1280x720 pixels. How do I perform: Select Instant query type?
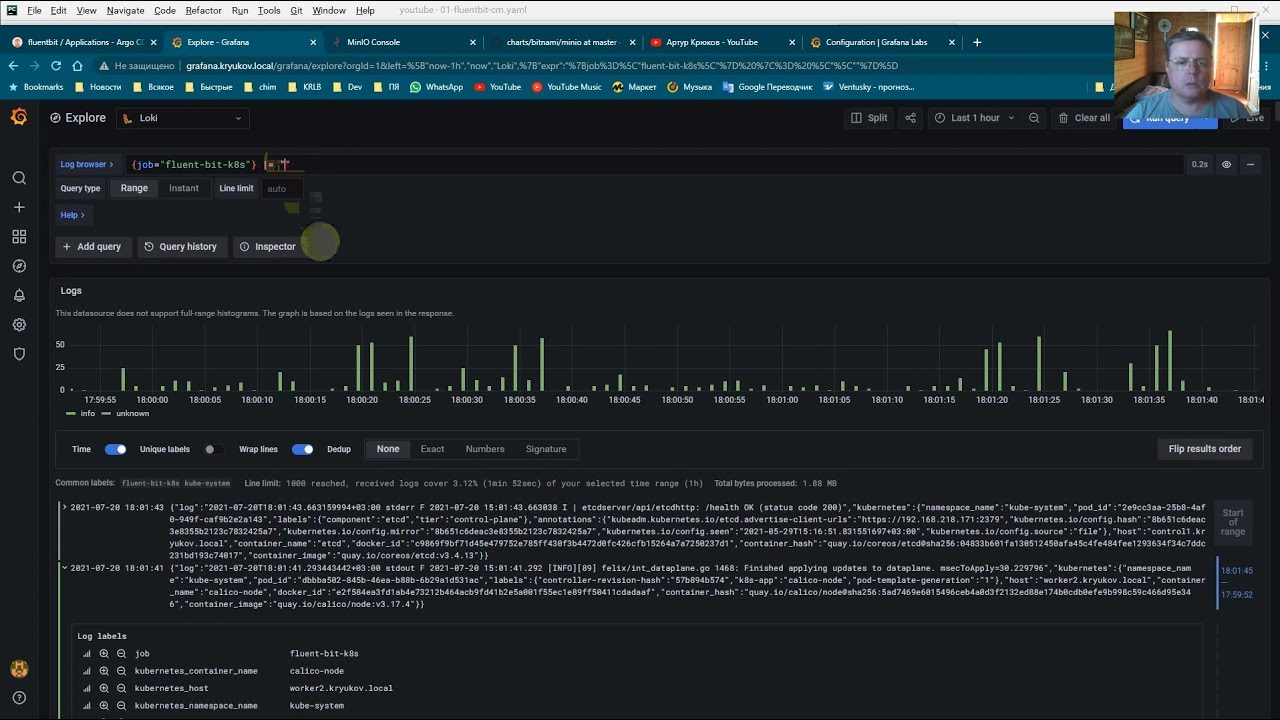[x=184, y=188]
